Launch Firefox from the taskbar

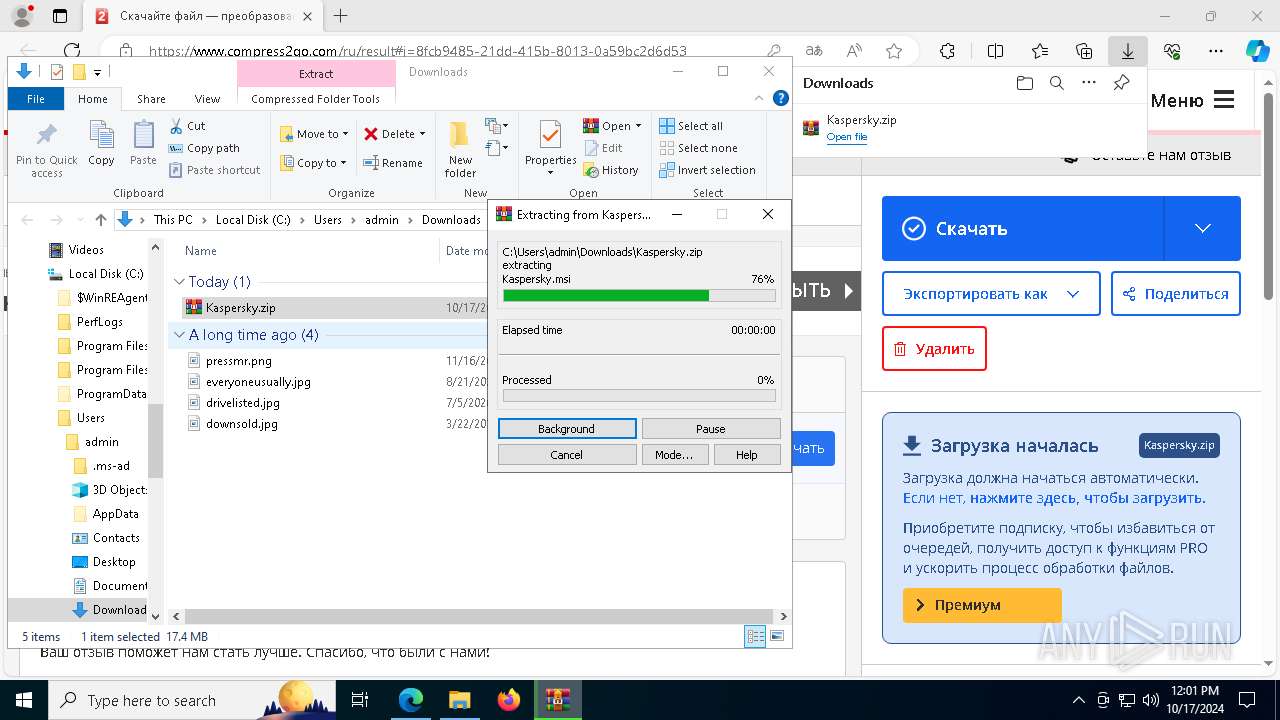509,700
